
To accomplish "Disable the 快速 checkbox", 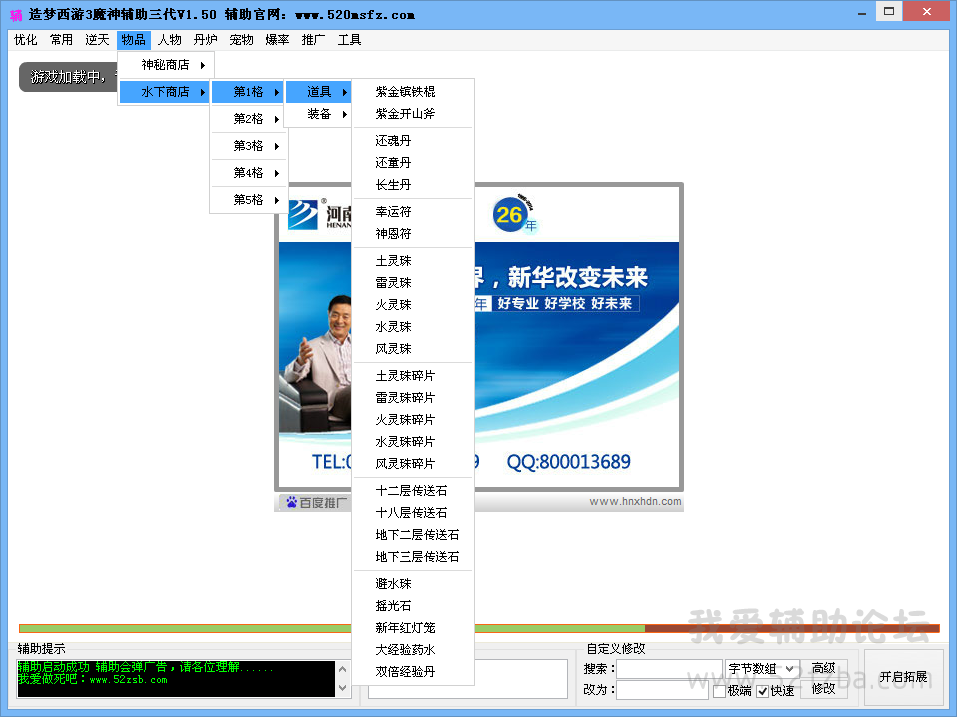I will 763,691.
